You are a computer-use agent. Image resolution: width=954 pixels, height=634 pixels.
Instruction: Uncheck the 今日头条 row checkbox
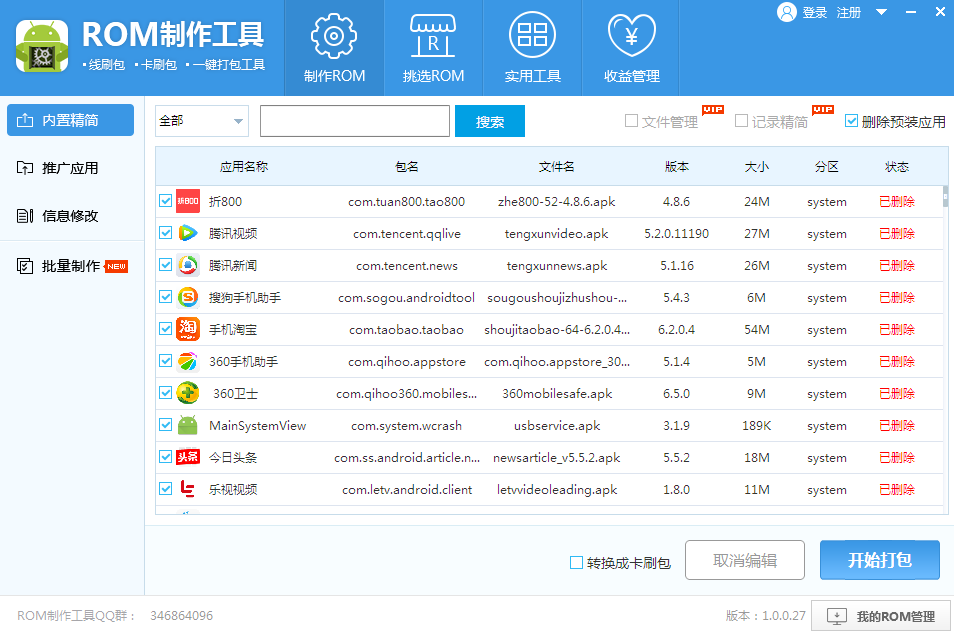[165, 456]
